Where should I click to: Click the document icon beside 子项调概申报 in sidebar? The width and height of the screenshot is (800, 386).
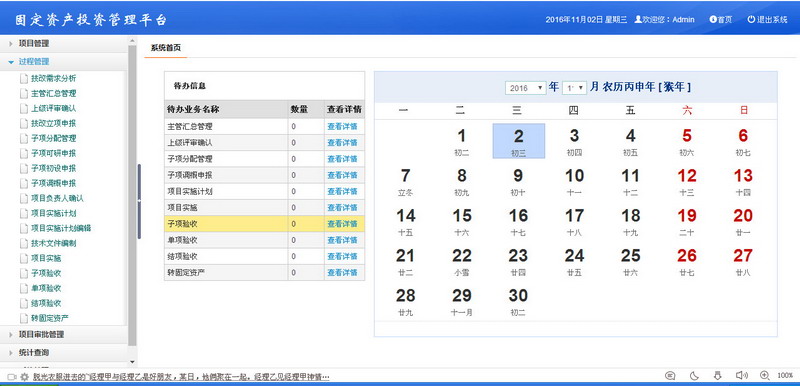pyautogui.click(x=23, y=184)
